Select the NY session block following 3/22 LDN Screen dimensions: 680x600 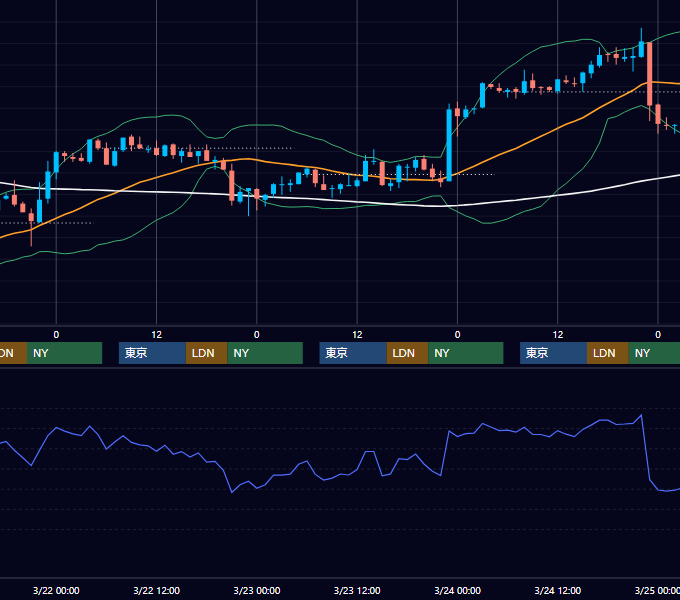(x=265, y=353)
